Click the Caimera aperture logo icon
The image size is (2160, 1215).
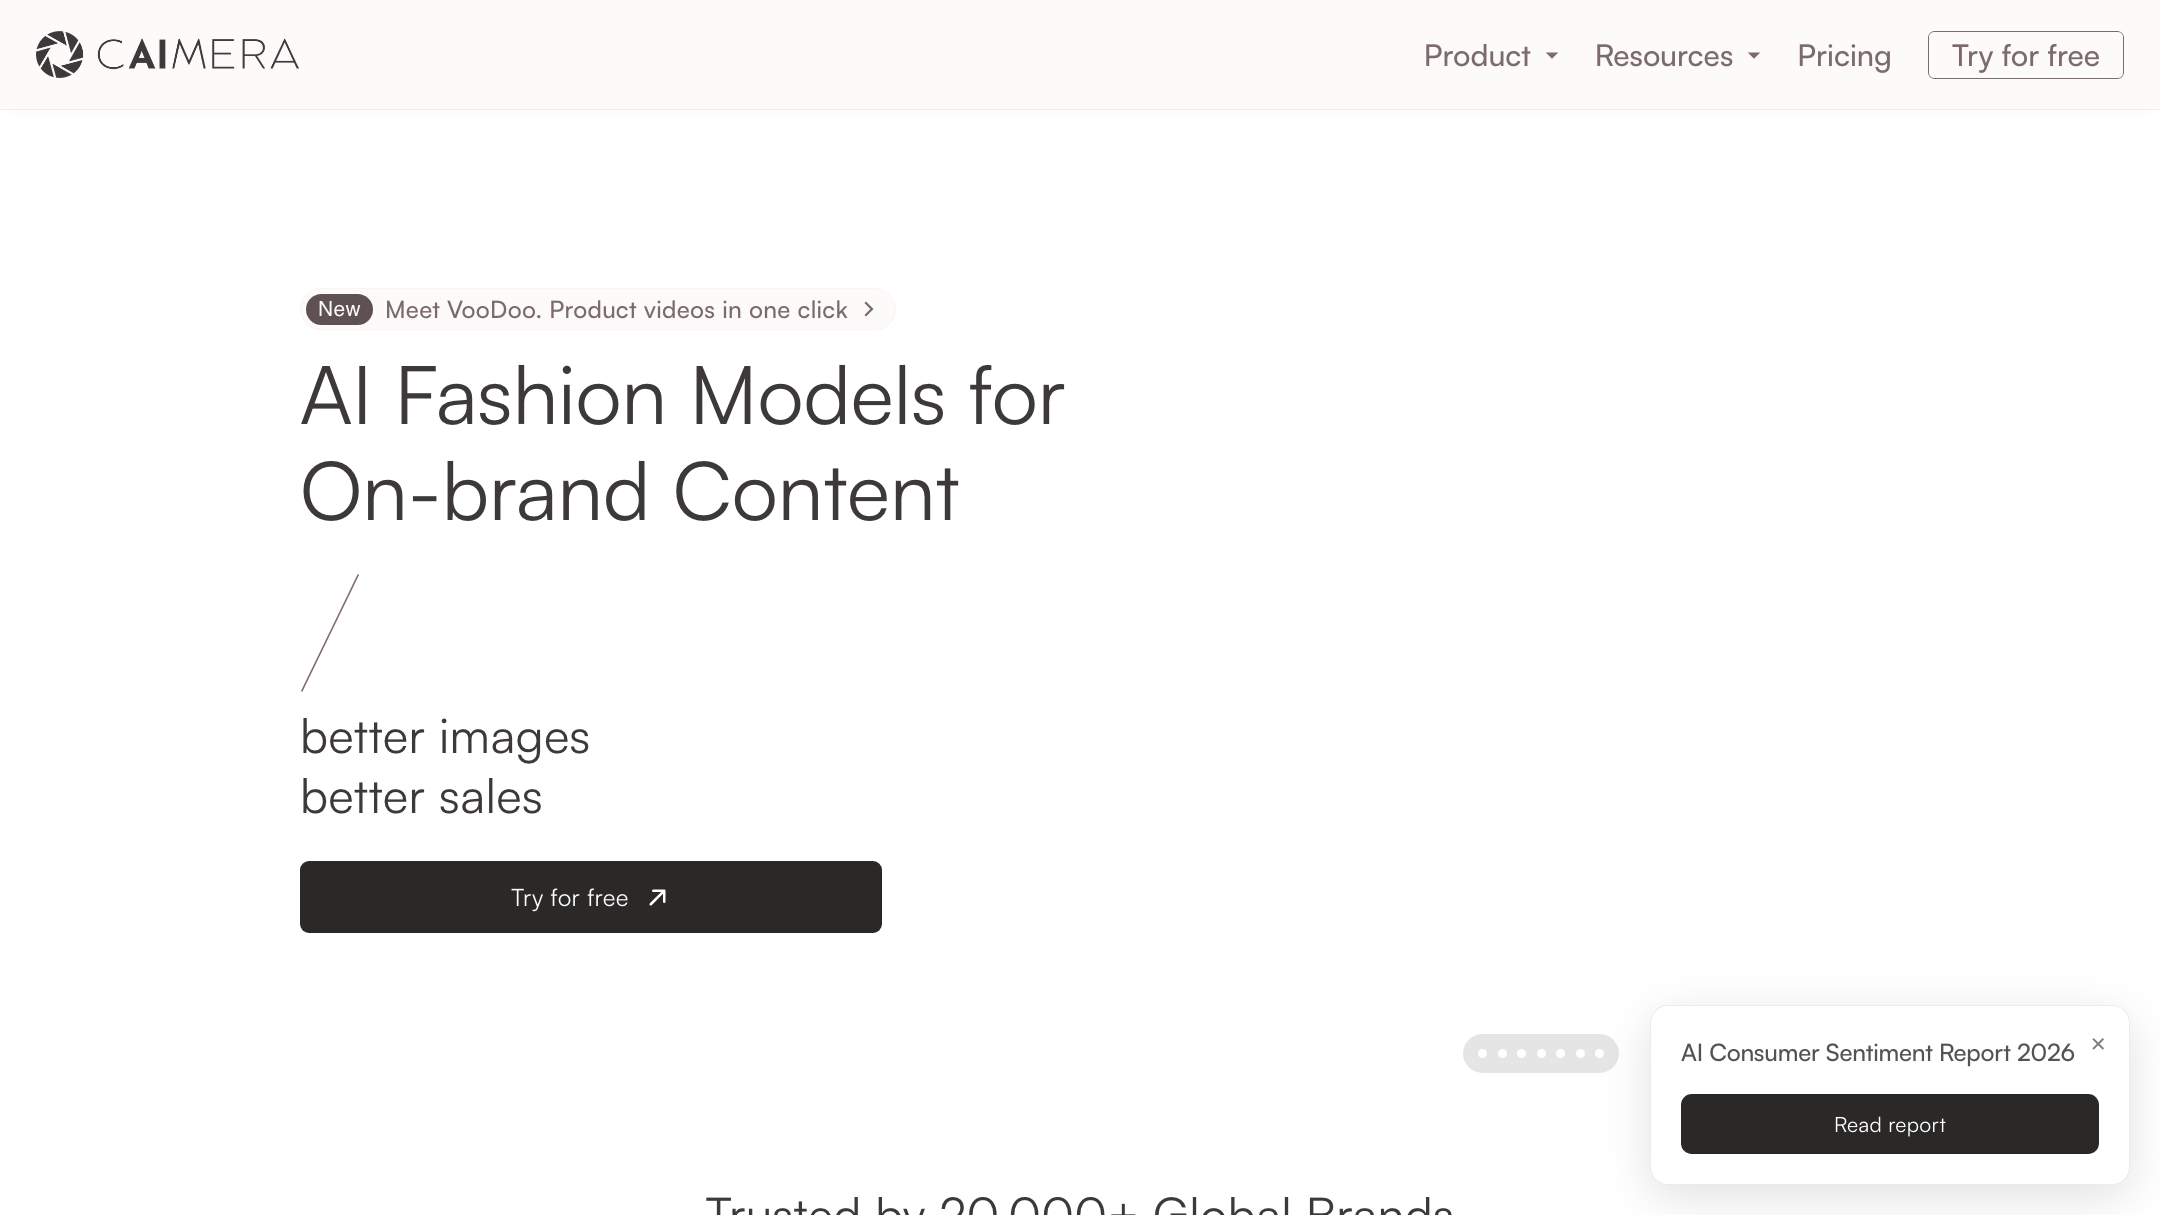[x=59, y=55]
